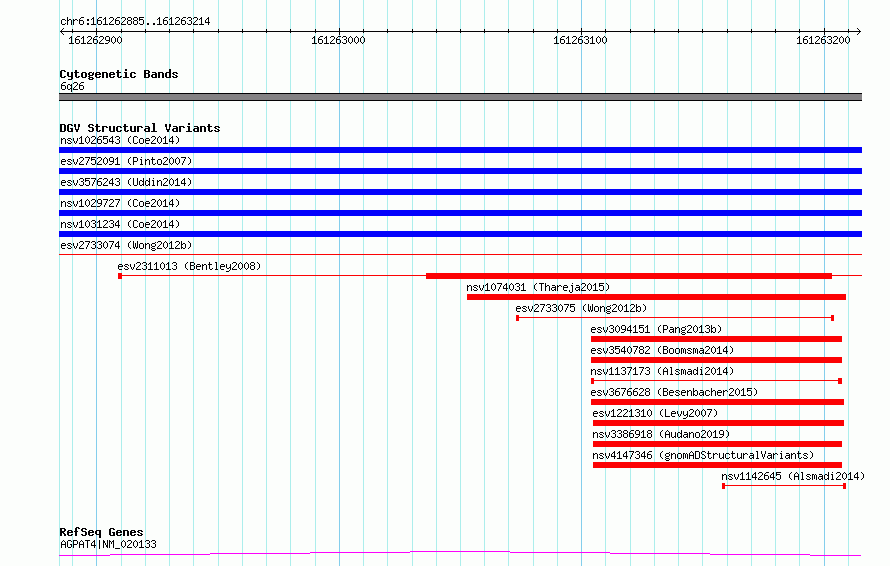Click ruler position 161262900

click(95, 40)
